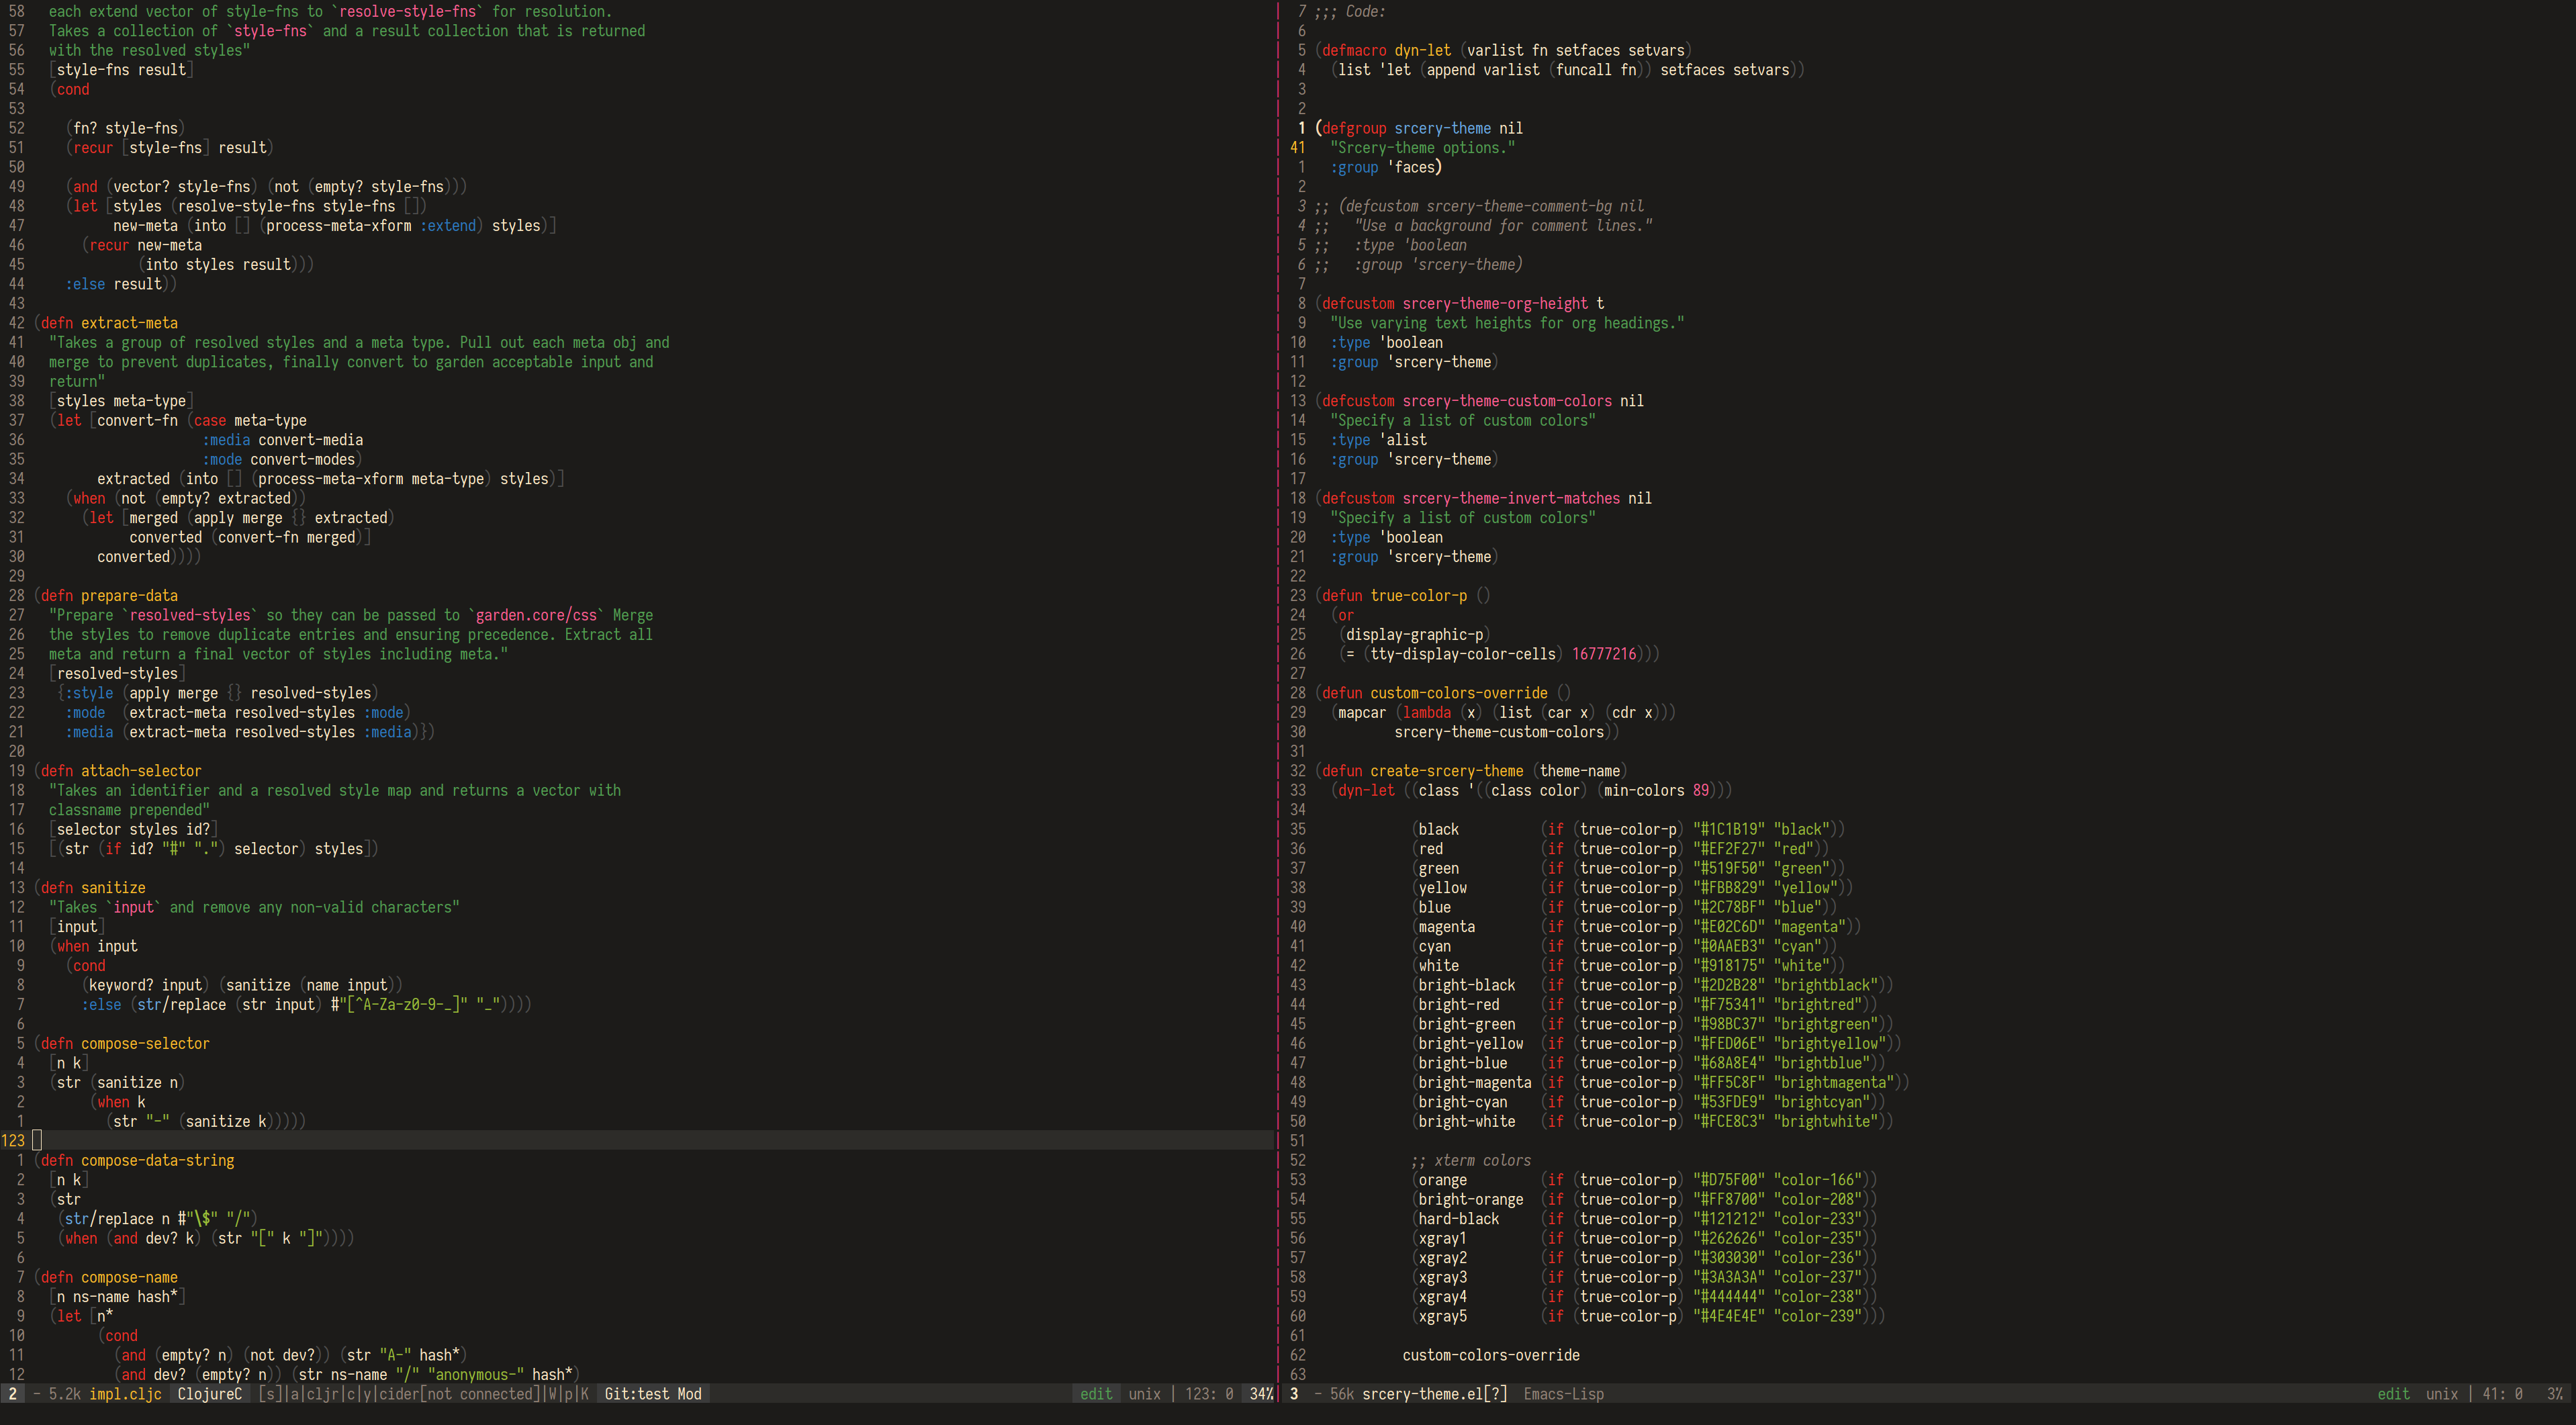The height and width of the screenshot is (1425, 2576).
Task: Click window number 3 in right modeline
Action: coord(1294,1394)
